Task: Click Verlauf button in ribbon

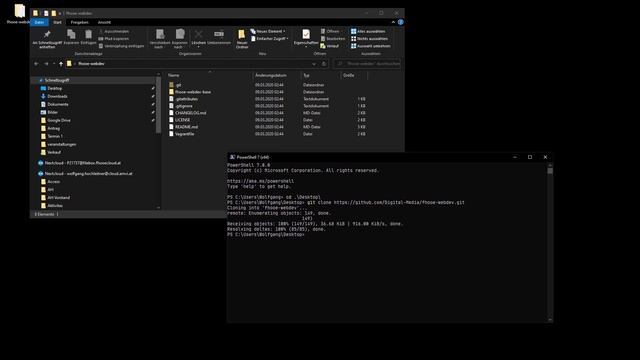Action: (330, 46)
